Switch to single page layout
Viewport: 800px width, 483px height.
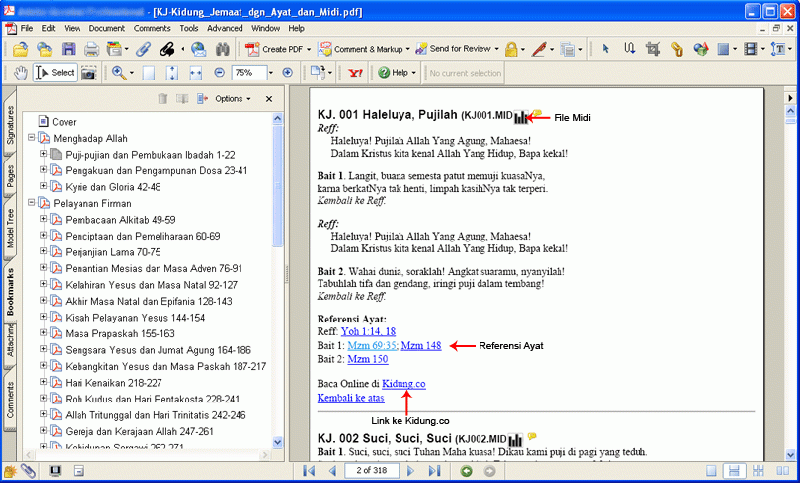click(709, 471)
